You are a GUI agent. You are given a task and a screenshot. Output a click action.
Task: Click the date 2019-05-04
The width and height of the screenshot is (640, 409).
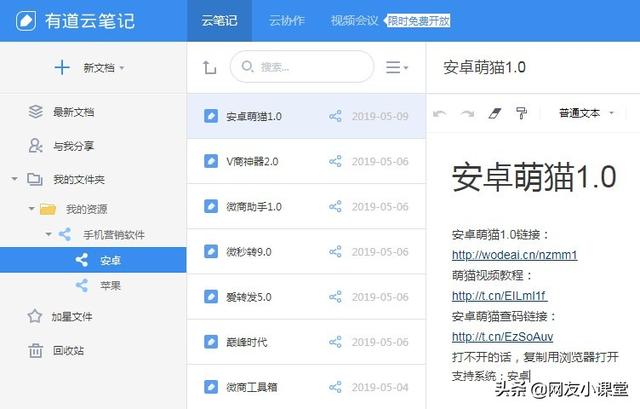point(380,387)
